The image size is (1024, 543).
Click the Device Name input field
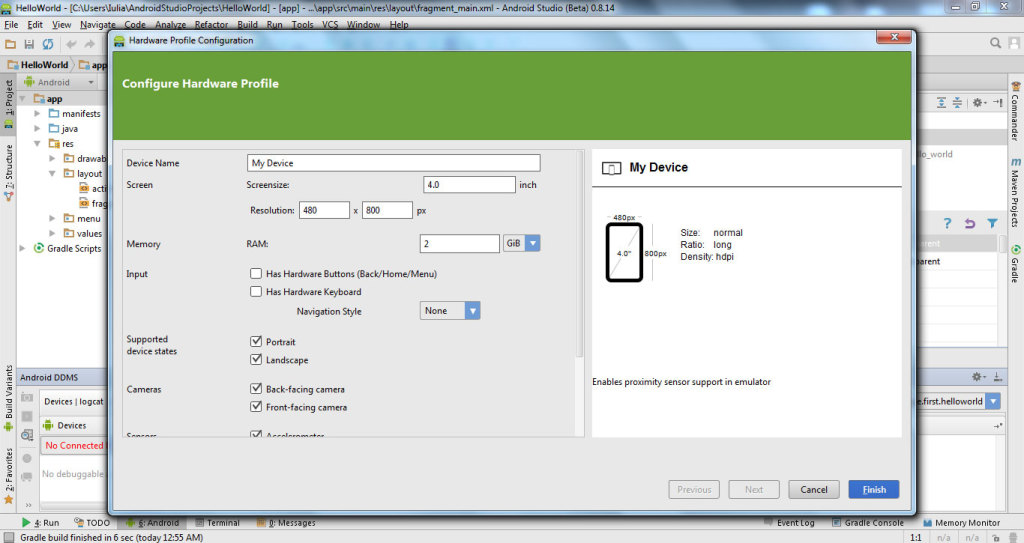click(394, 163)
